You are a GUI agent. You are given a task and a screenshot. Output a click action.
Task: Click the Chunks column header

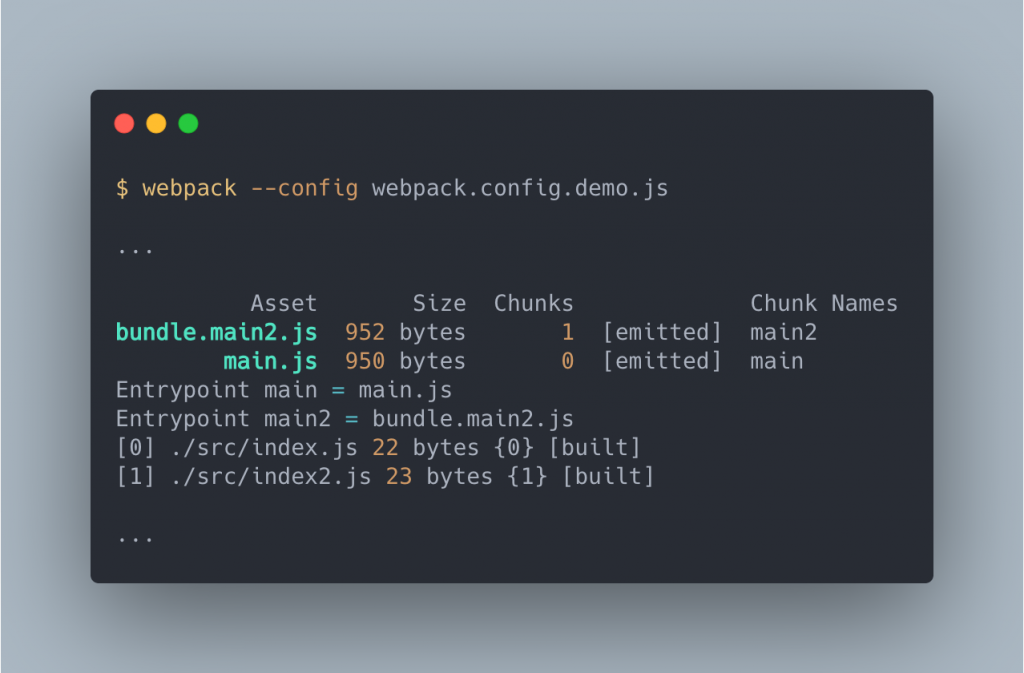tap(534, 304)
